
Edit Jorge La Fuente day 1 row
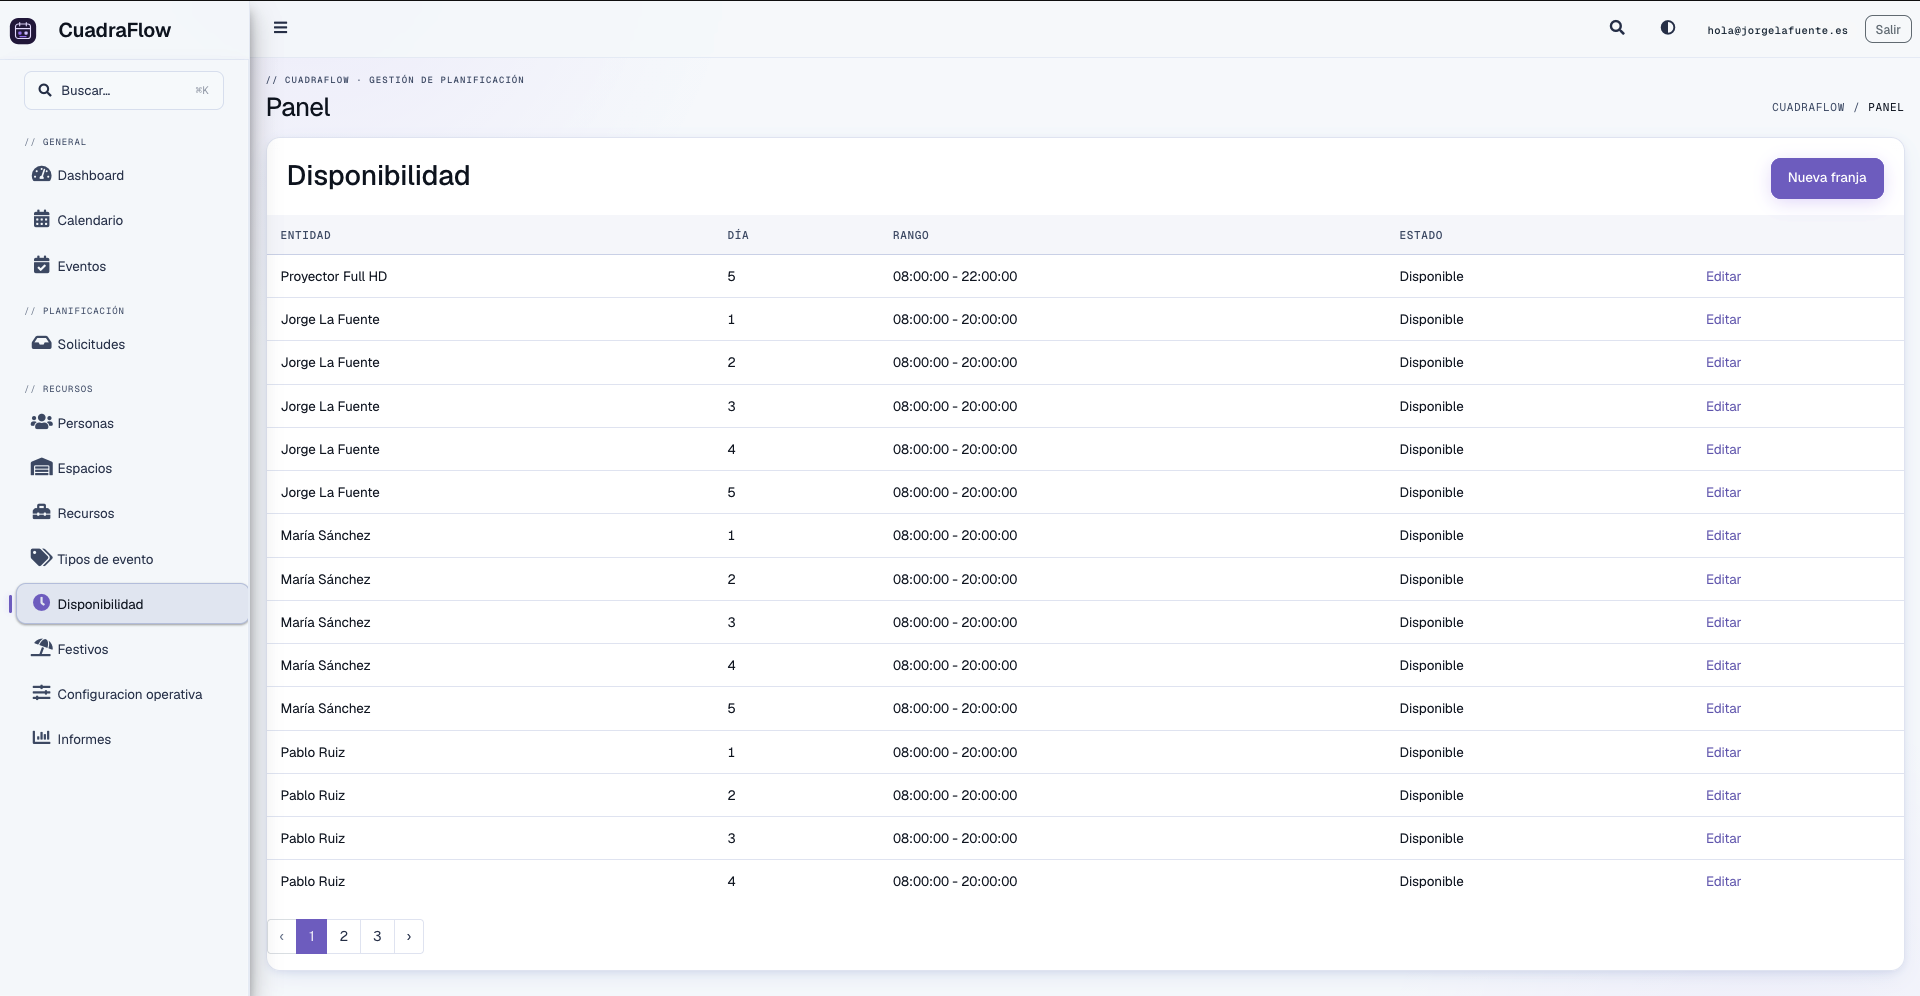click(x=1723, y=320)
